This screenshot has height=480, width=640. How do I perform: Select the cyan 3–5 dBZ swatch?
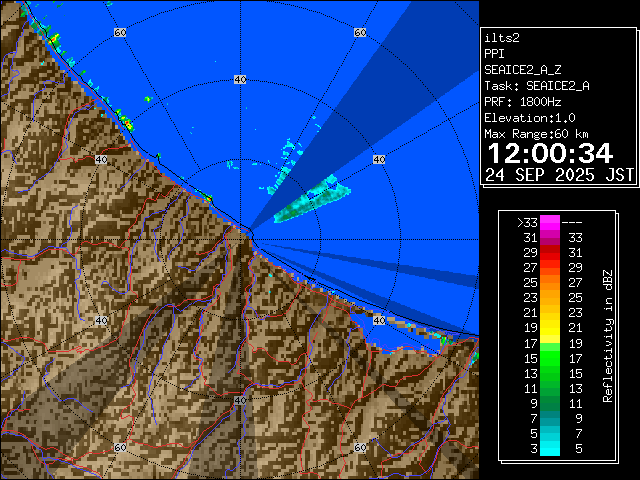click(550, 447)
